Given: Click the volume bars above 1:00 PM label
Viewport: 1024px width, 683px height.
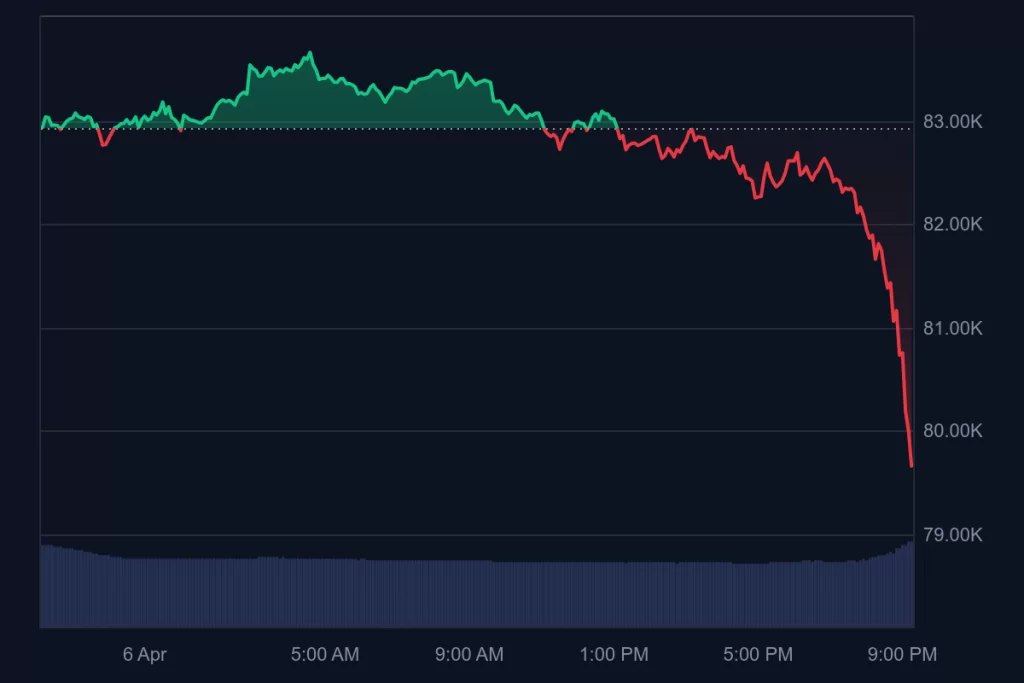Looking at the screenshot, I should [x=614, y=594].
